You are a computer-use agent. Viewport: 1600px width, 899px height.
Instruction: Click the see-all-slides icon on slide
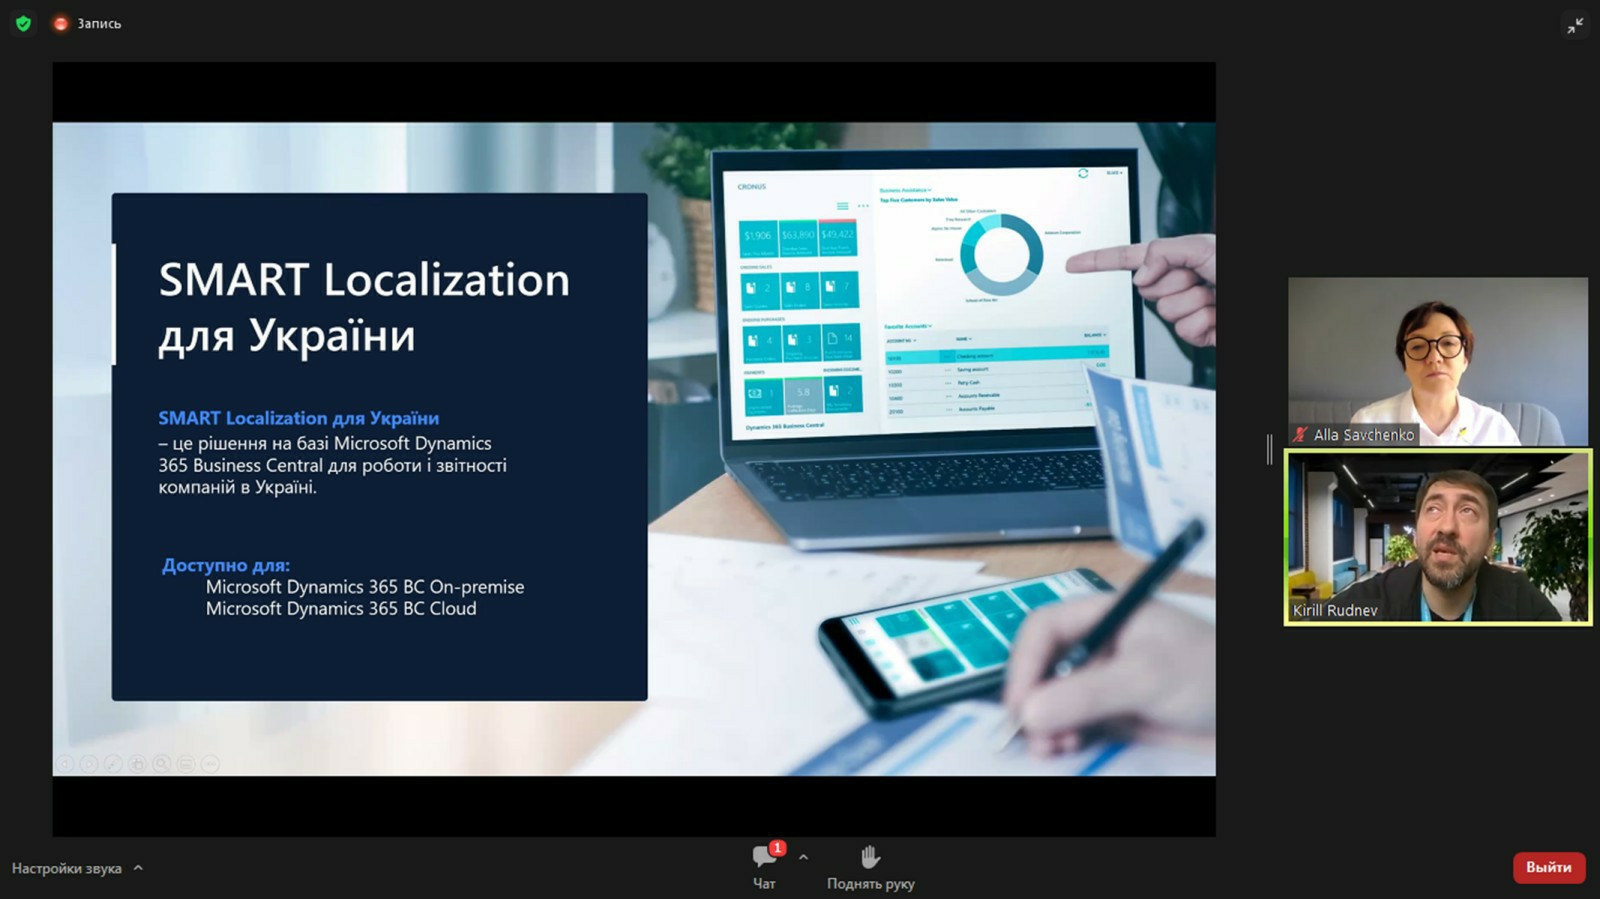pos(137,764)
